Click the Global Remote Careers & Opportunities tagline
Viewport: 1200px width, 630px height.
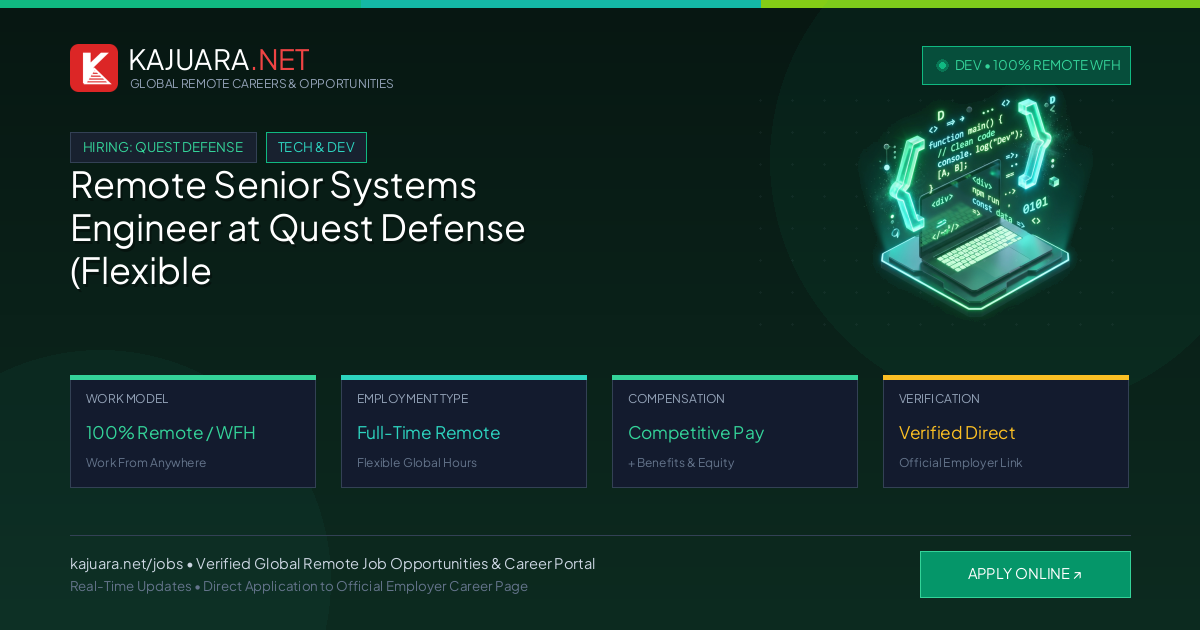262,84
